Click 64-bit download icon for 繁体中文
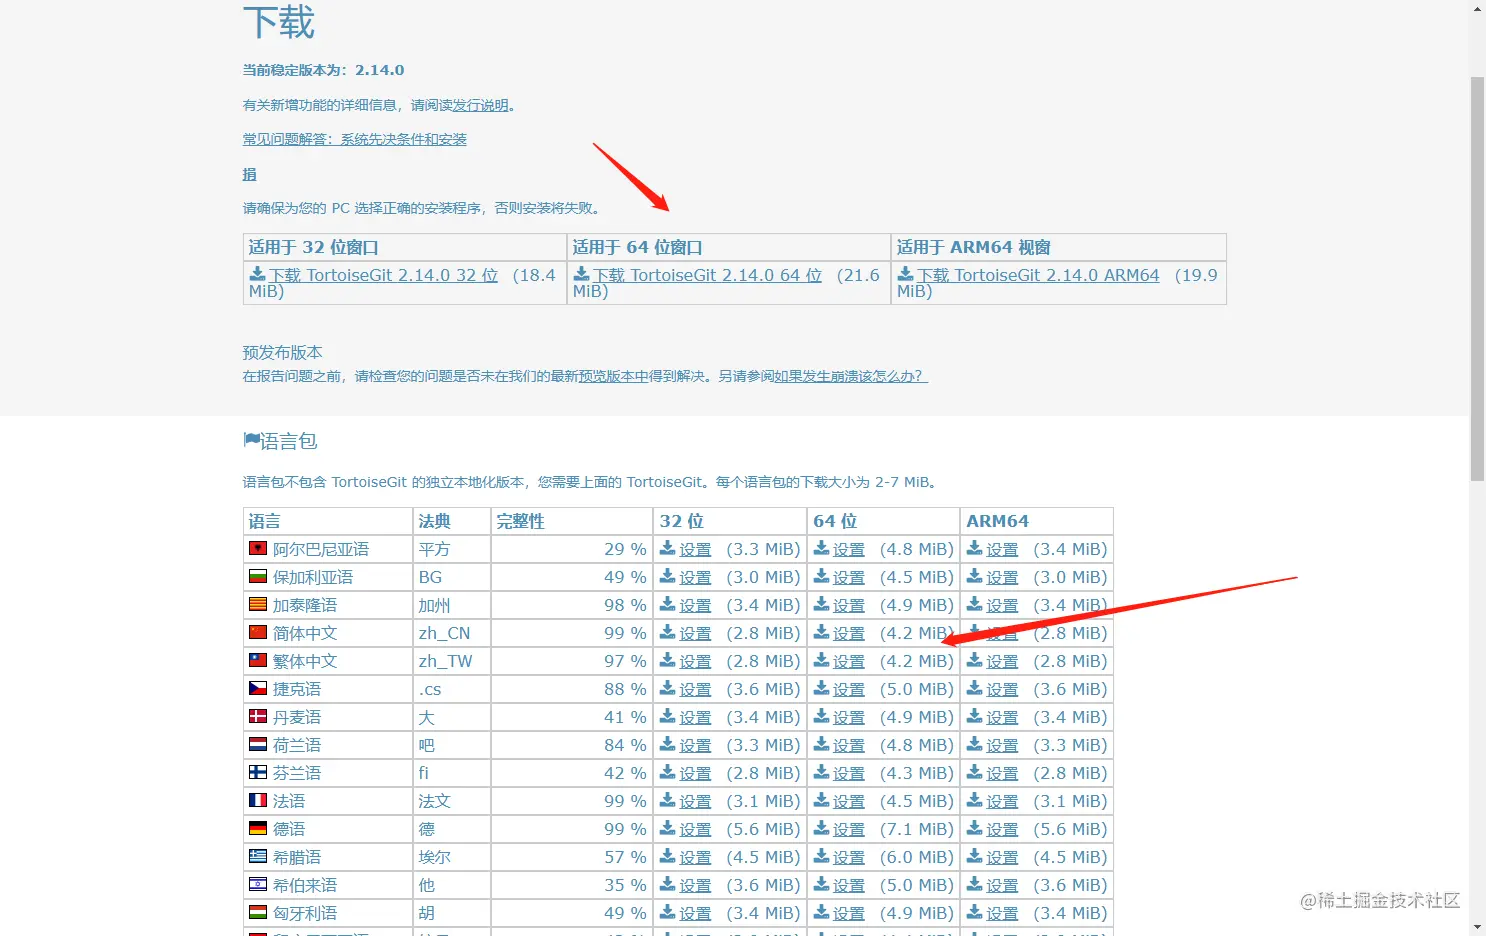Image resolution: width=1486 pixels, height=936 pixels. 821,660
